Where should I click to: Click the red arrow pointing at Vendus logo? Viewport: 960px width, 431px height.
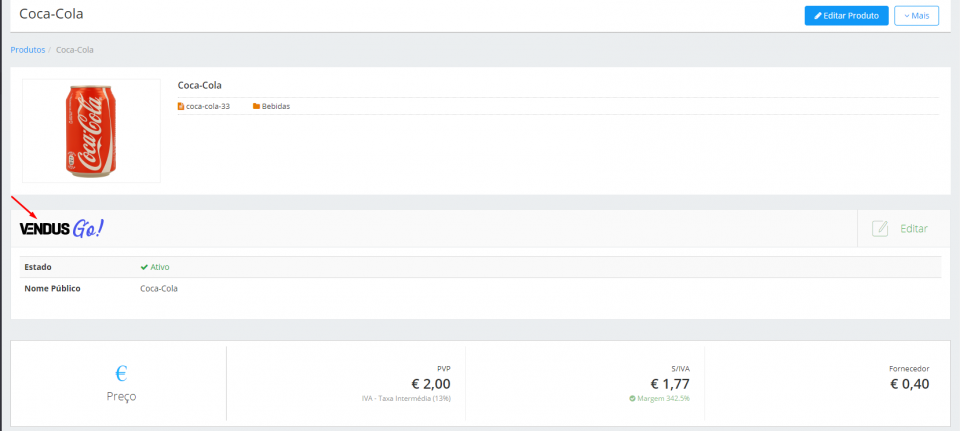[x=26, y=207]
